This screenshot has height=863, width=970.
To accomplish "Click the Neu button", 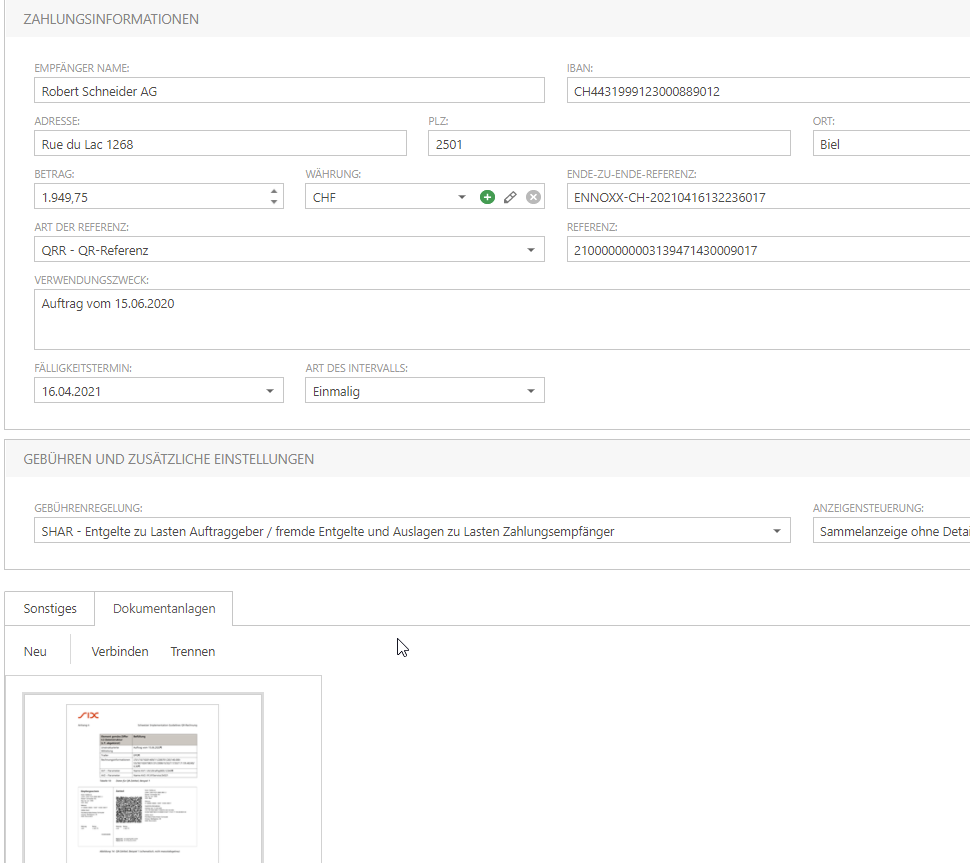I will pyautogui.click(x=35, y=651).
